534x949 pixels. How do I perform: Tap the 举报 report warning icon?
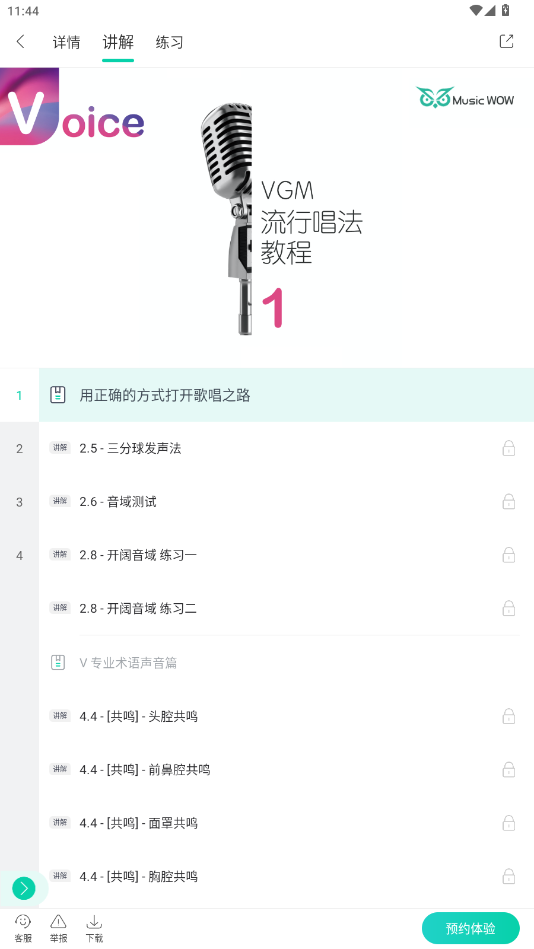59,928
